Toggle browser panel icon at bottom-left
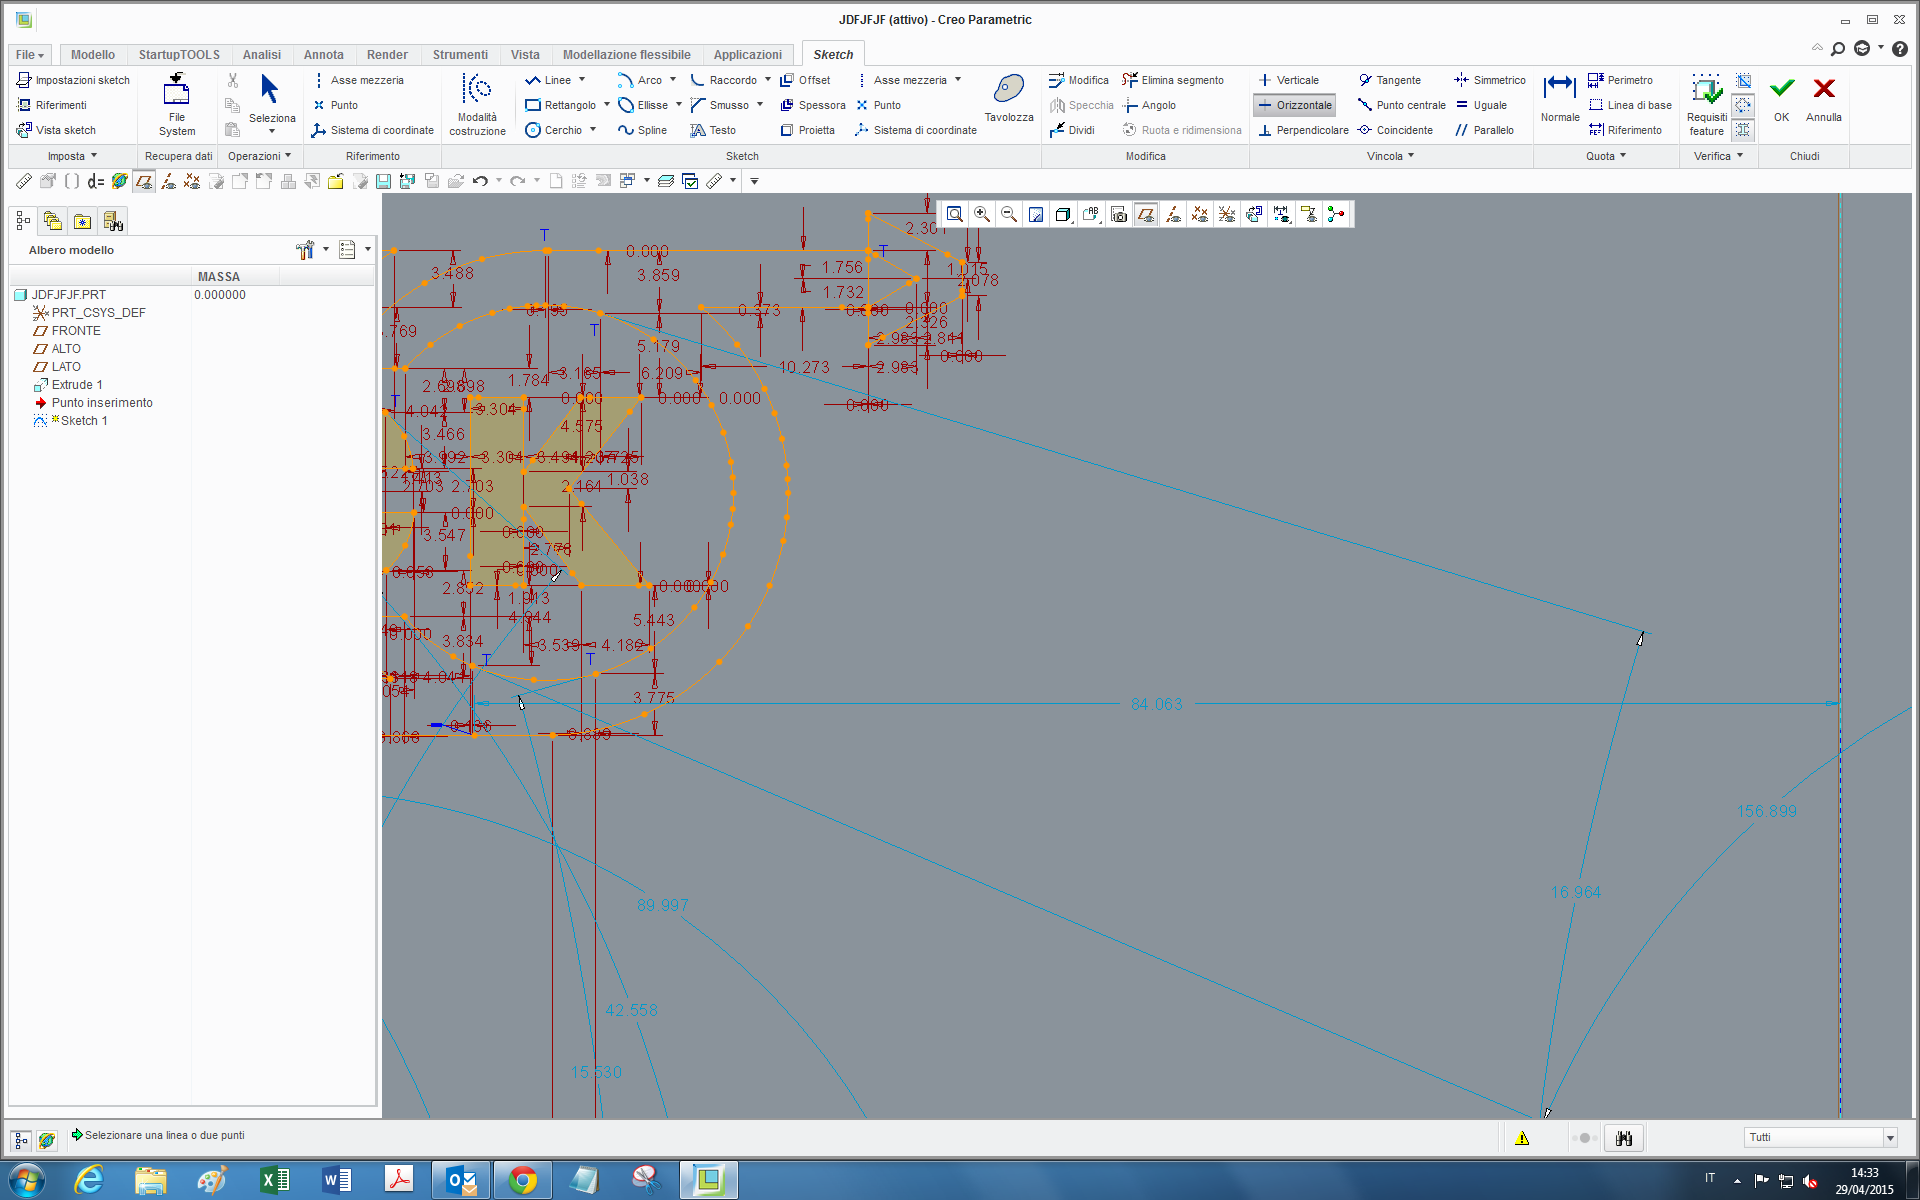 click(x=47, y=1140)
